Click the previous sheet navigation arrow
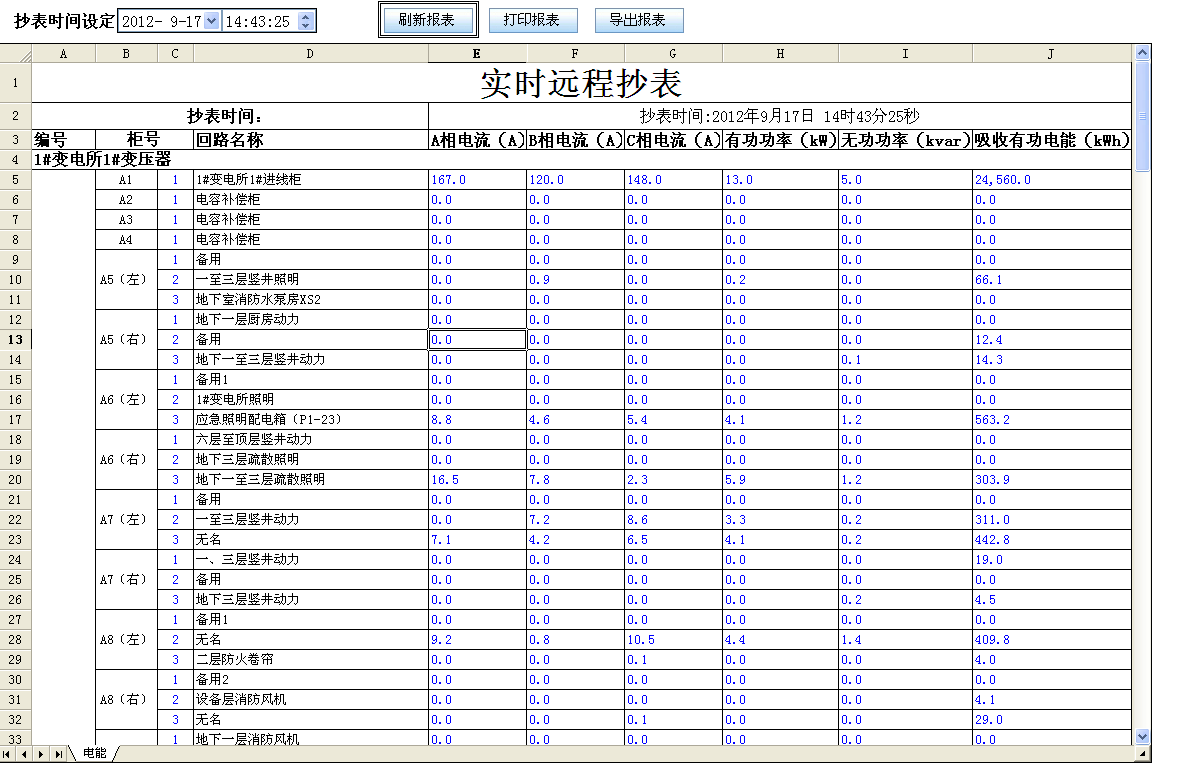Viewport: 1191px width, 772px height. [24, 753]
